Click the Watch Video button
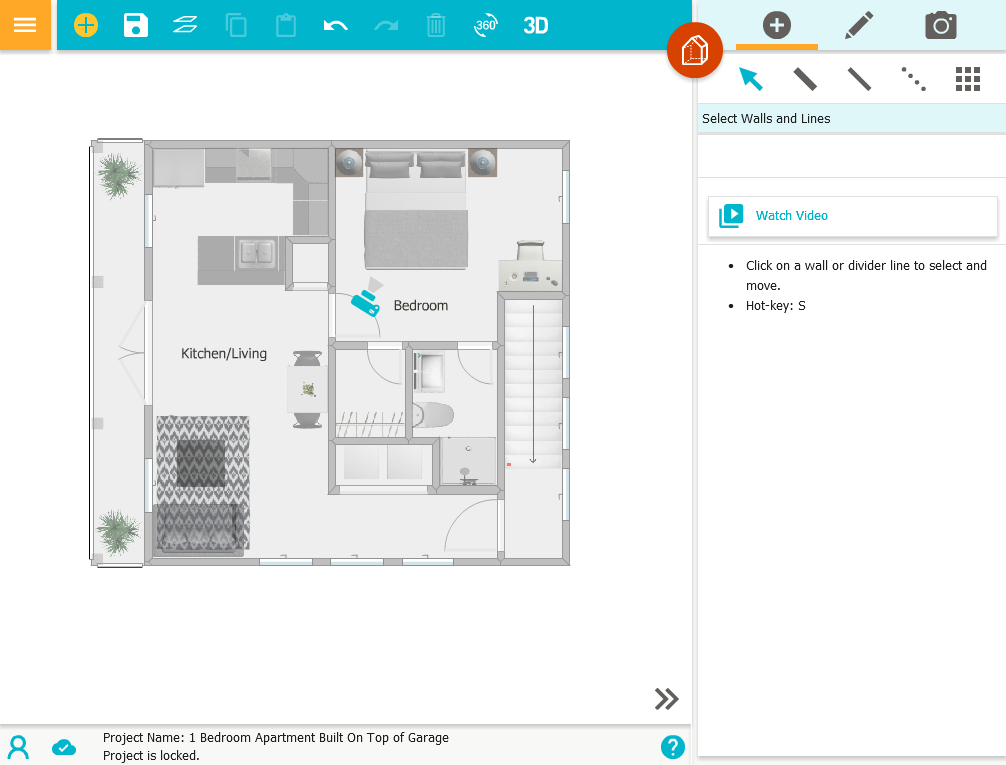This screenshot has width=1006, height=765. point(852,216)
